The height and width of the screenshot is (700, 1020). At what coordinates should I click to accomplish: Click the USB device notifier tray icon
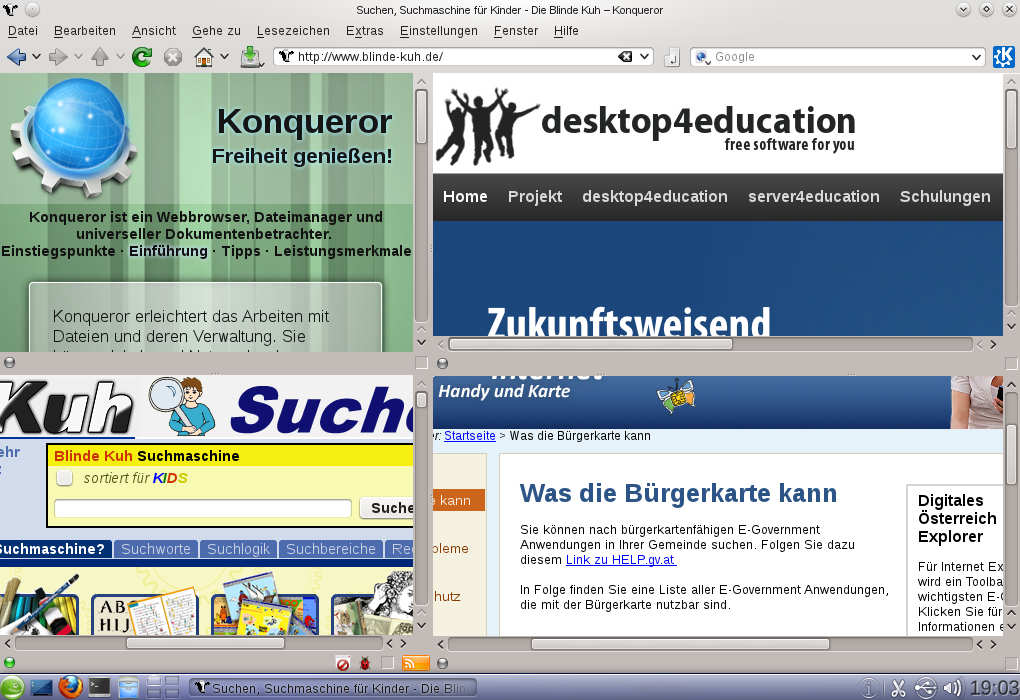[925, 688]
